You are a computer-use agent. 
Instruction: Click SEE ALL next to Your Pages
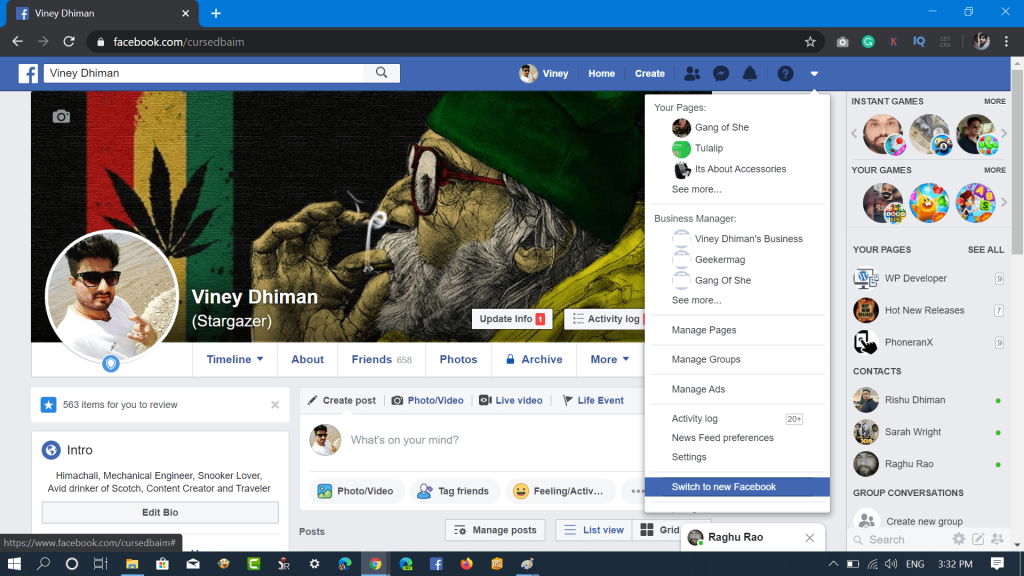point(985,249)
